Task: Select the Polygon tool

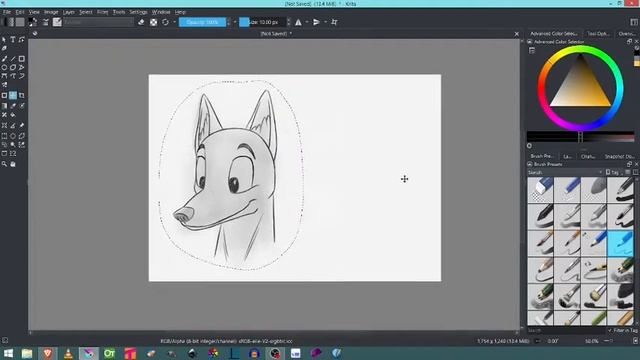Action: click(x=13, y=67)
